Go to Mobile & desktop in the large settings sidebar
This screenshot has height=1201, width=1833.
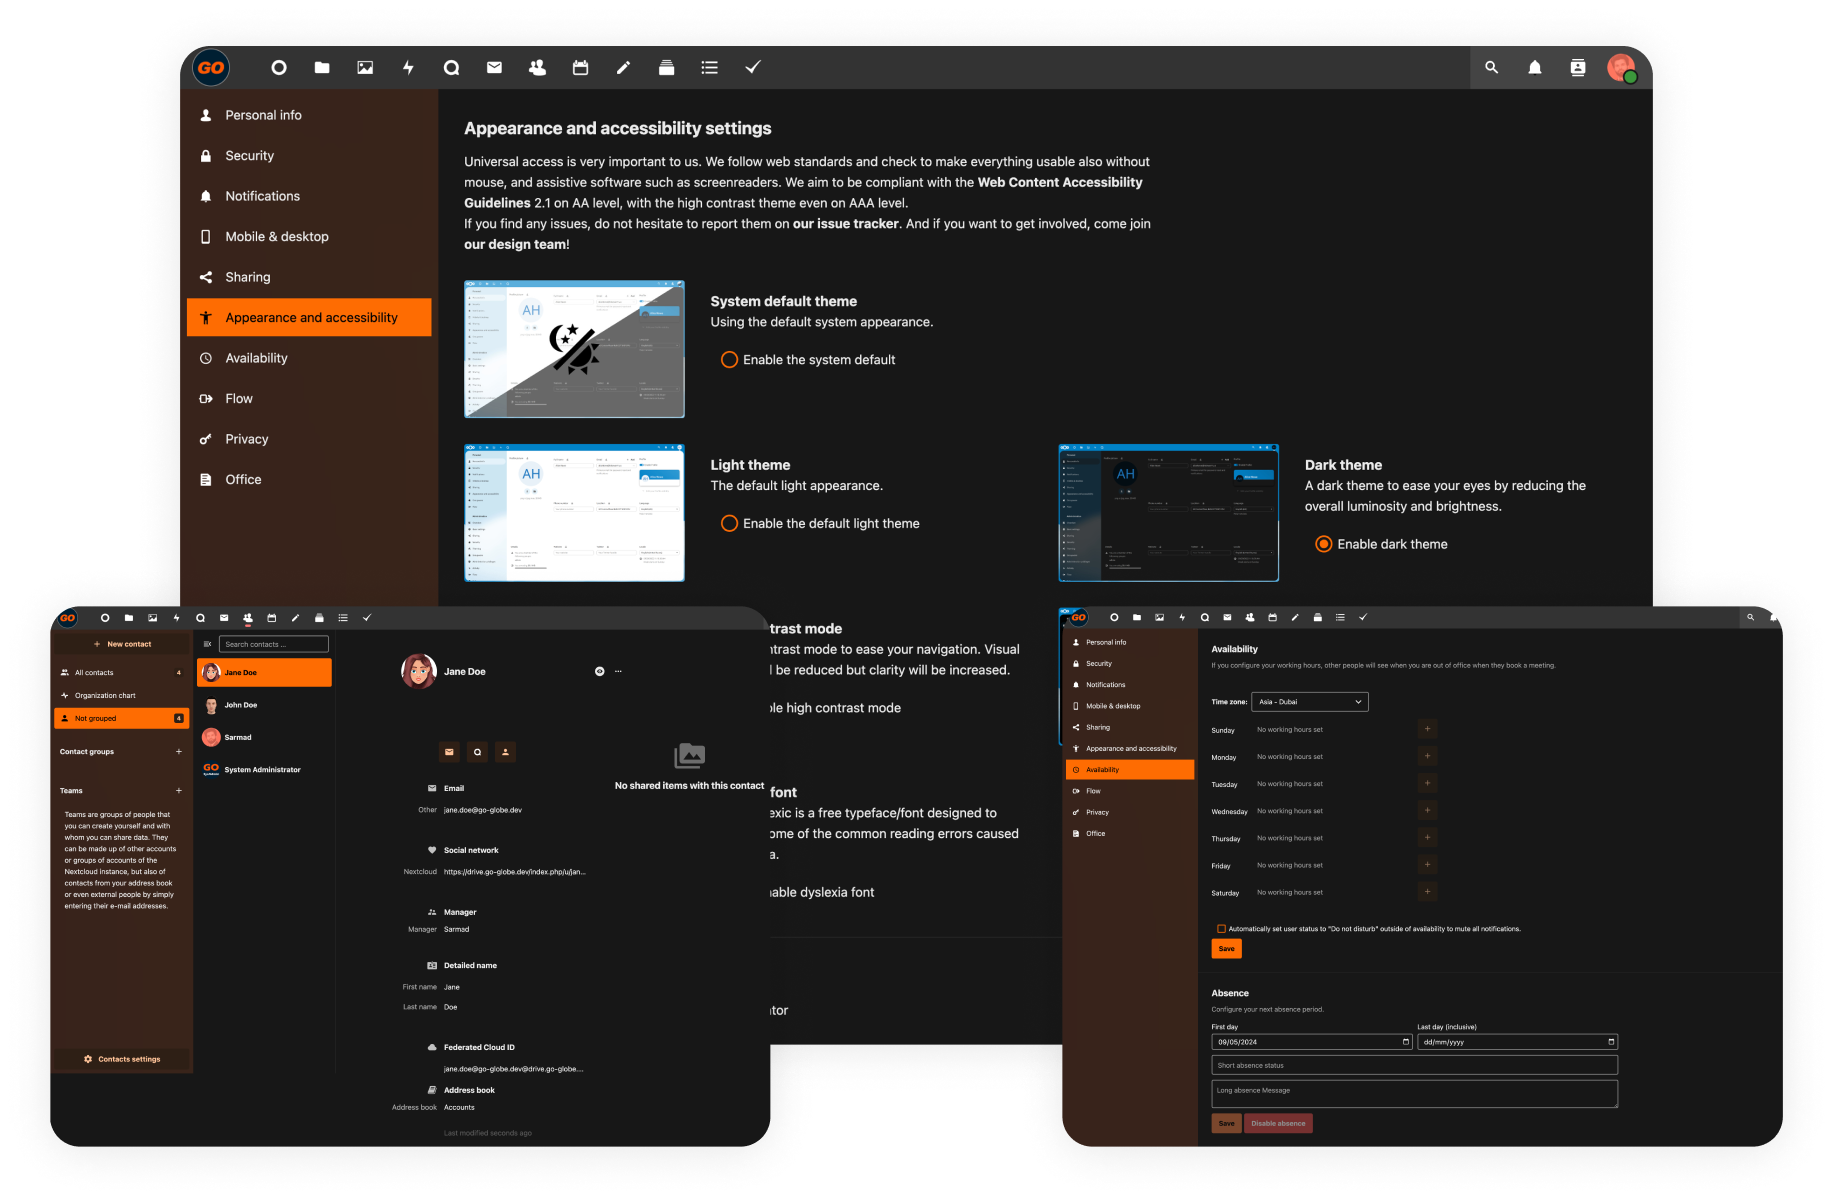tap(276, 237)
